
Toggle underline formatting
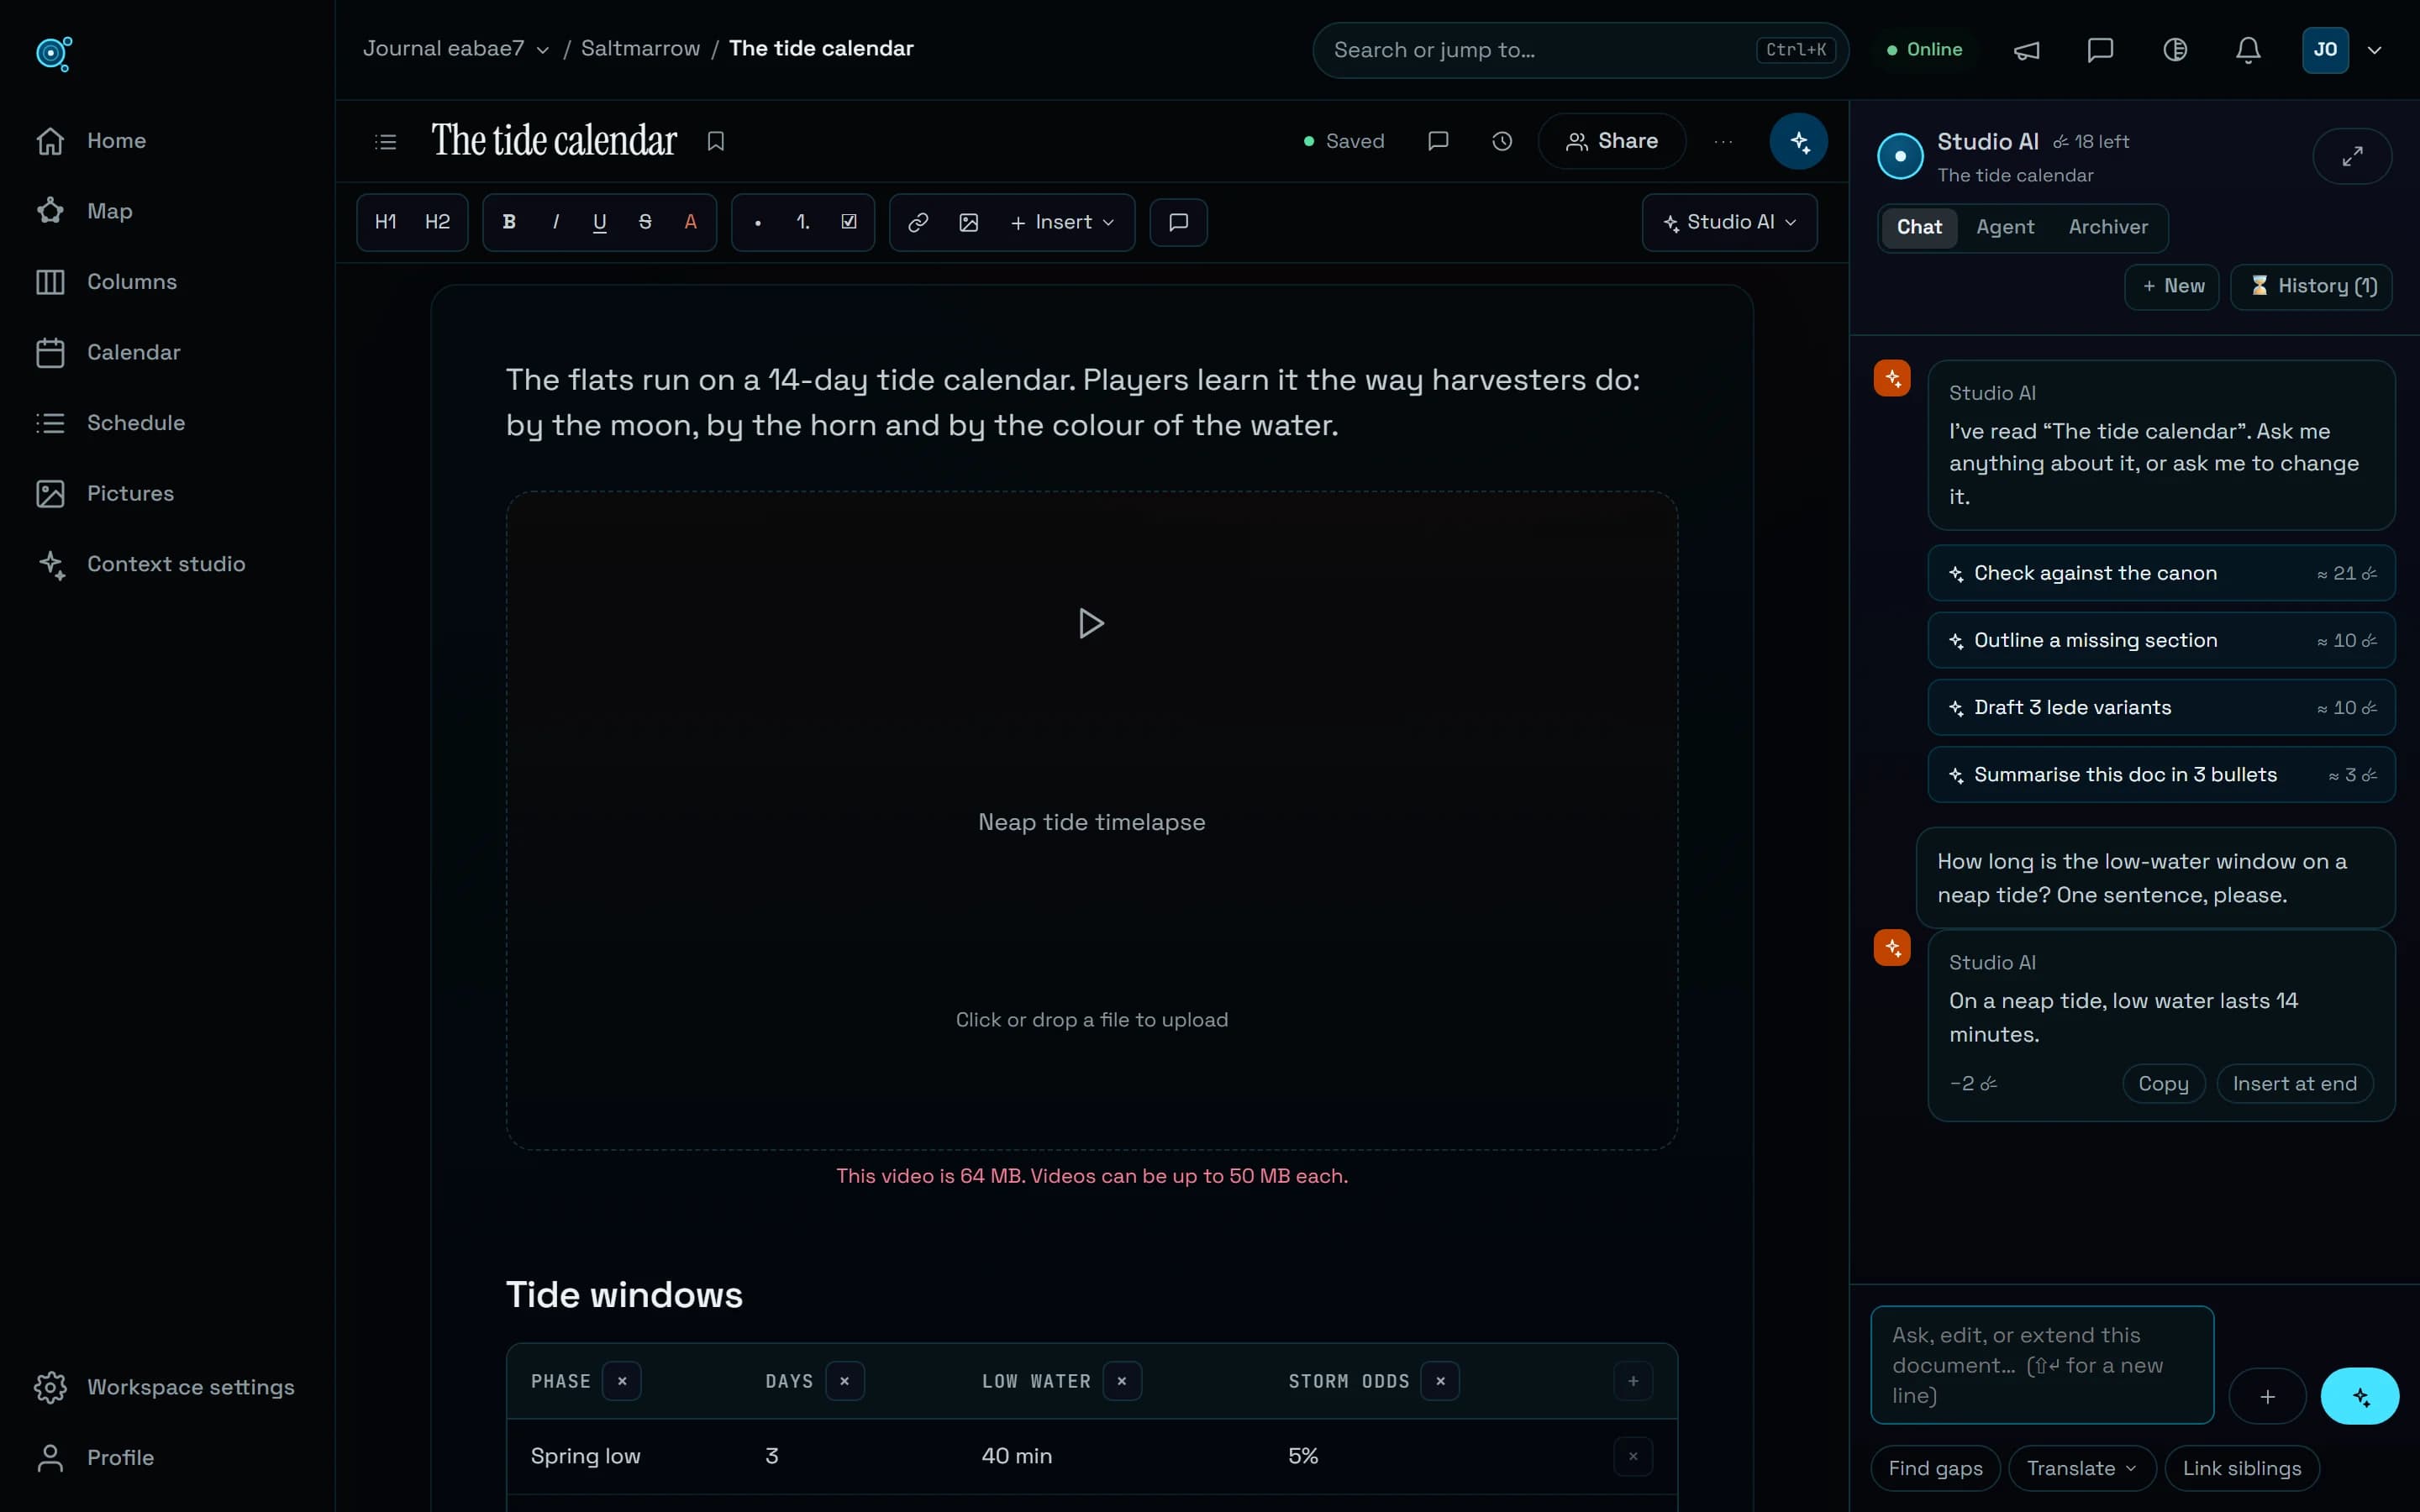[599, 222]
